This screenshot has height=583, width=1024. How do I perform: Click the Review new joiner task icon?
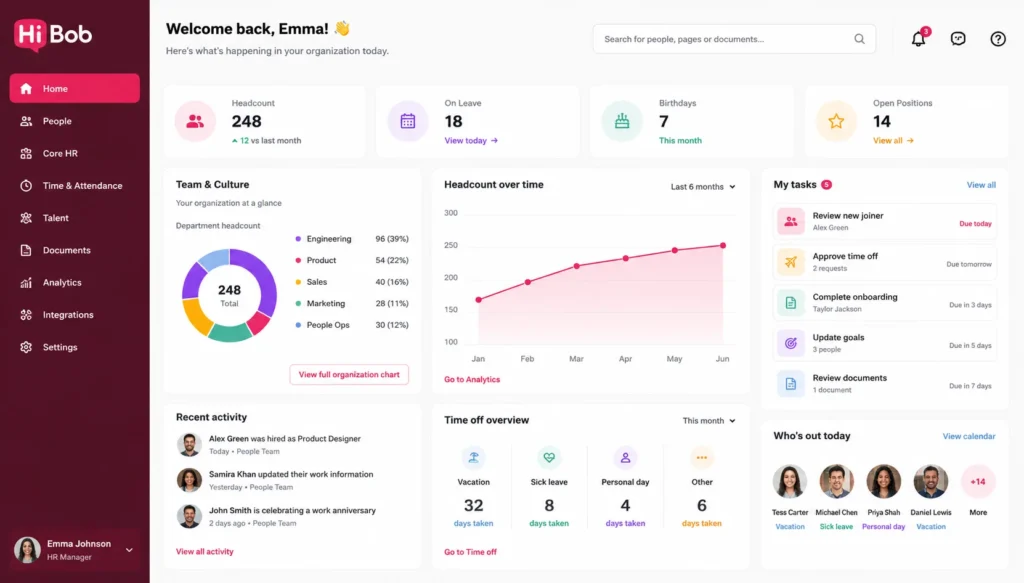click(x=791, y=221)
